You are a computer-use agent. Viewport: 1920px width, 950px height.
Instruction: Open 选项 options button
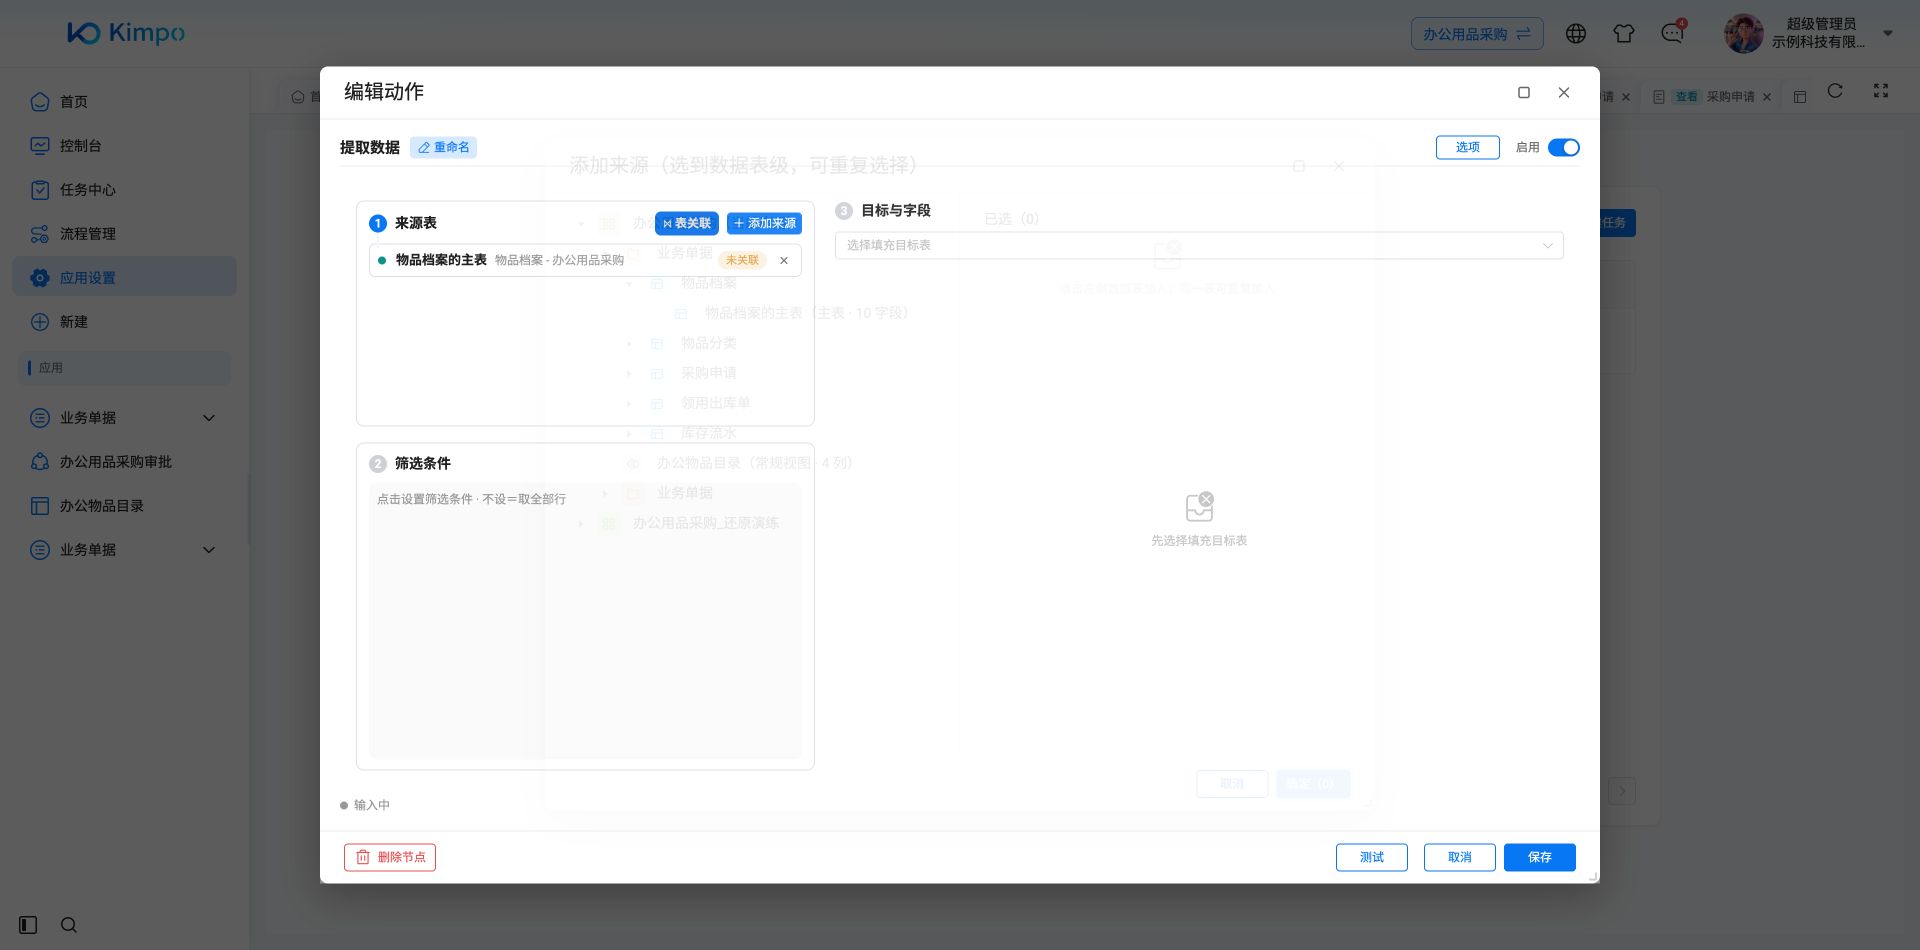(x=1467, y=147)
